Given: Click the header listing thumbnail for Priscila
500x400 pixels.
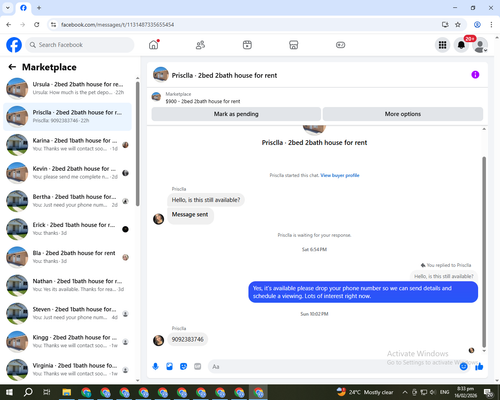Looking at the screenshot, I should pos(161,75).
